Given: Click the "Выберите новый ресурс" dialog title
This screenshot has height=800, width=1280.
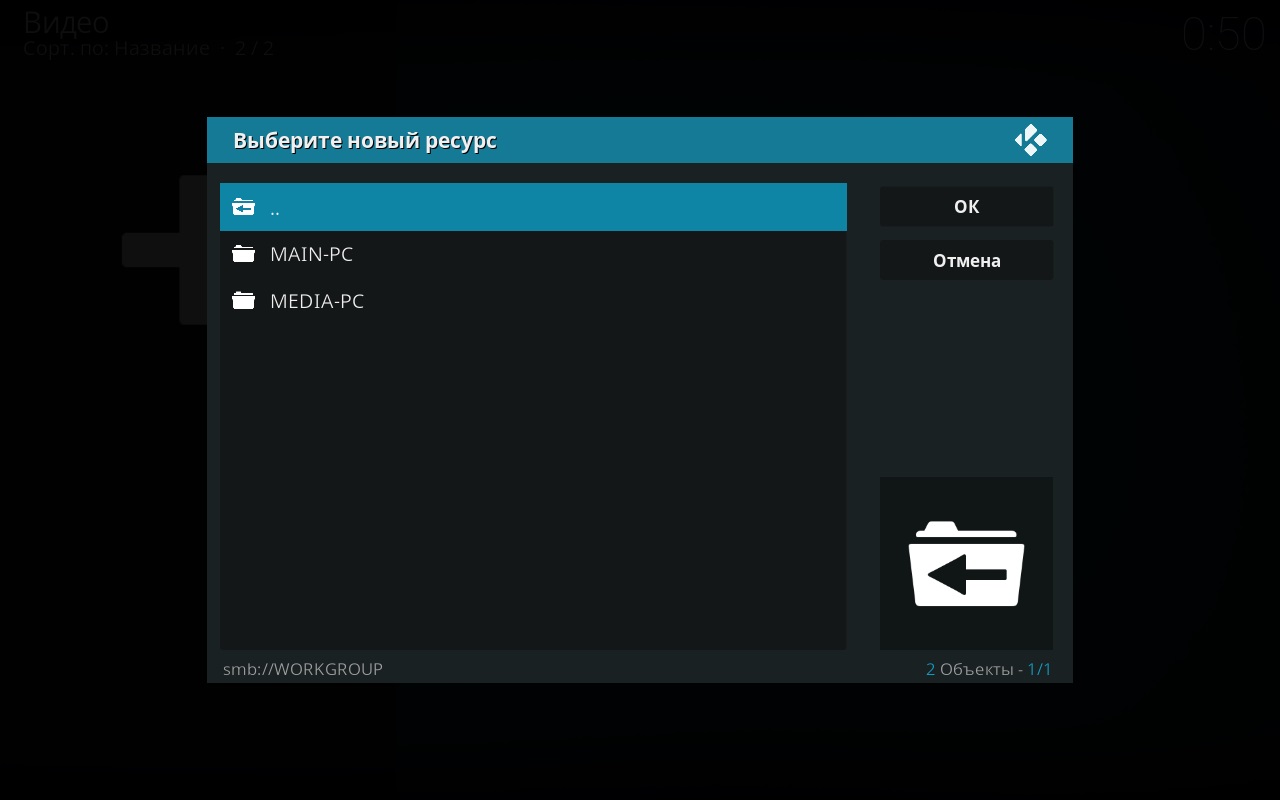Looking at the screenshot, I should 365,140.
